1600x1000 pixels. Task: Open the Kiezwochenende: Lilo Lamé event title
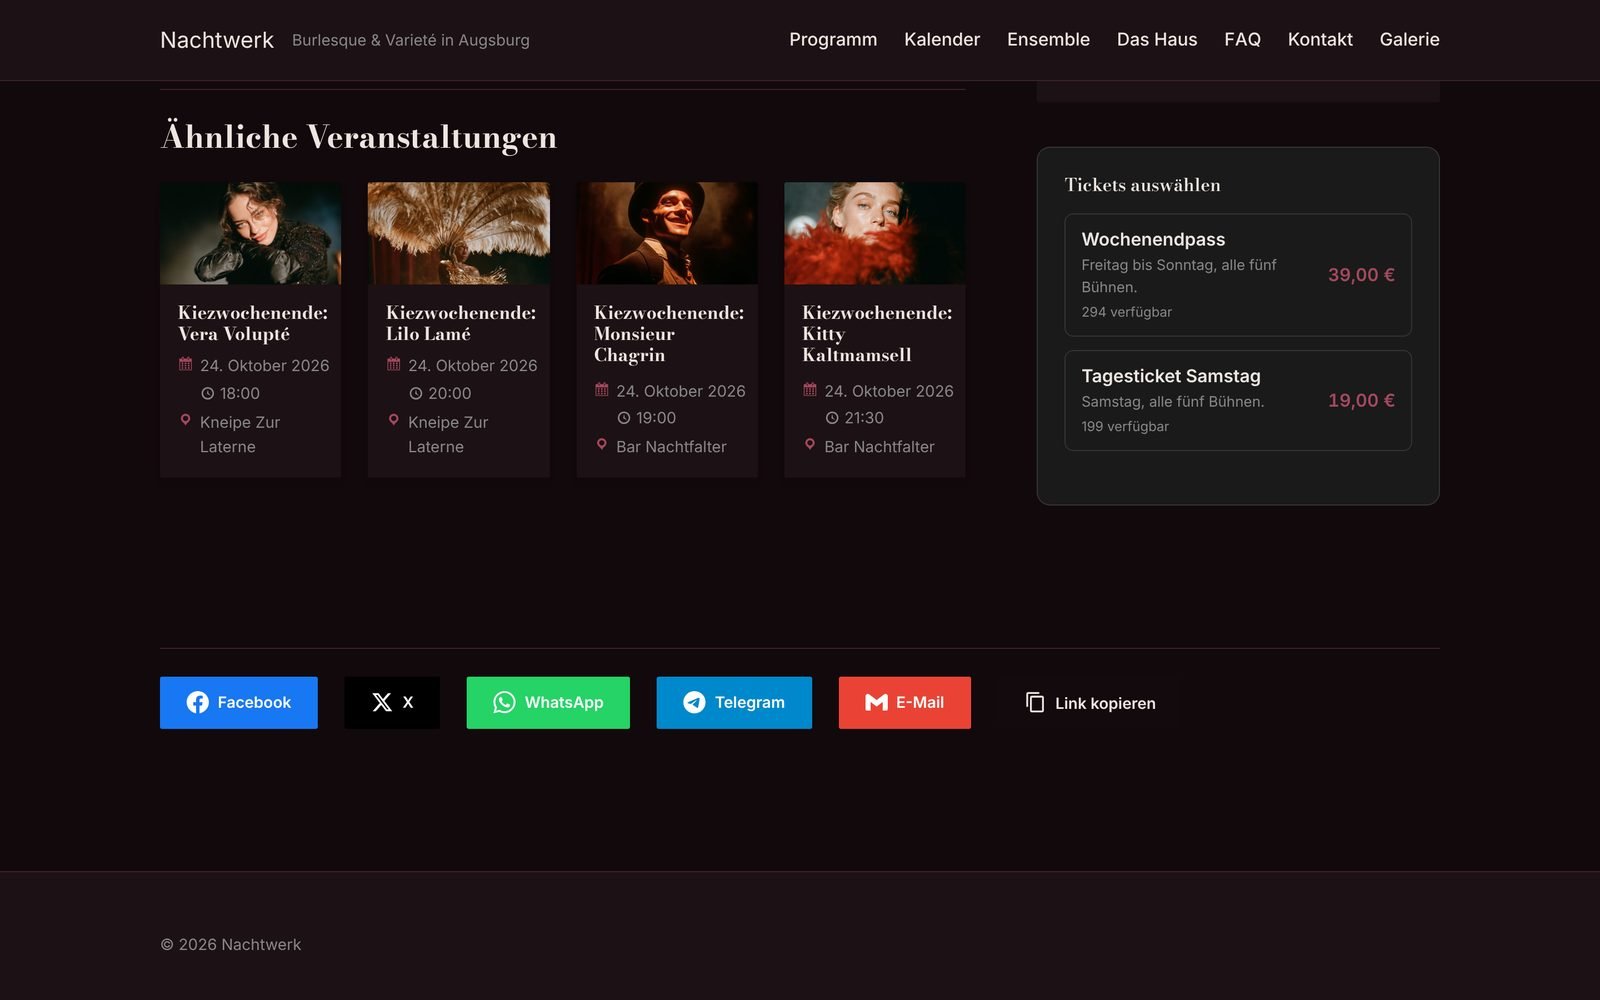coord(461,323)
